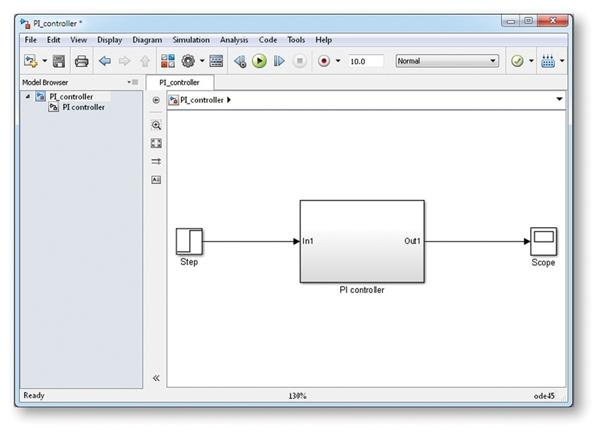This screenshot has width=600, height=433.
Task: Select PI controller subsystem in Model Browser
Action: tap(84, 107)
